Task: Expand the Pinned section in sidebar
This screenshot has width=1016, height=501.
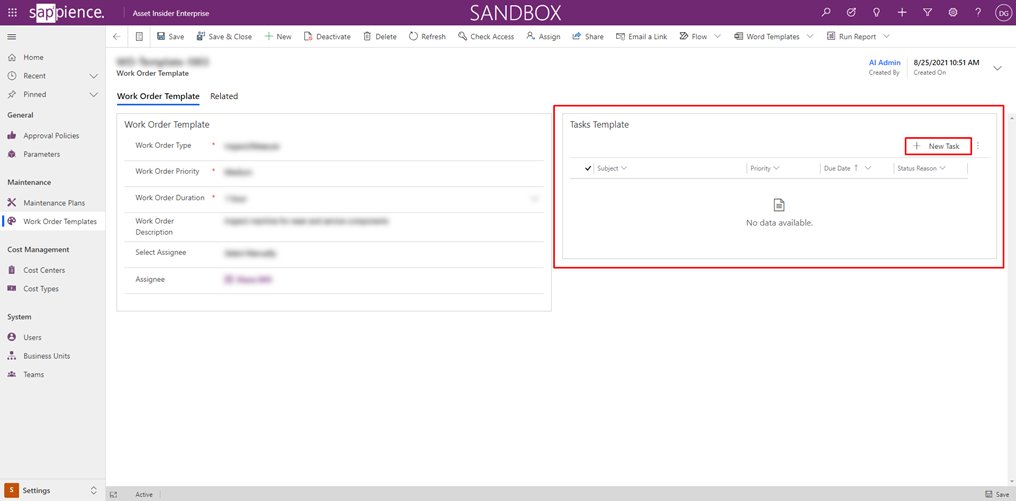Action: coord(94,95)
